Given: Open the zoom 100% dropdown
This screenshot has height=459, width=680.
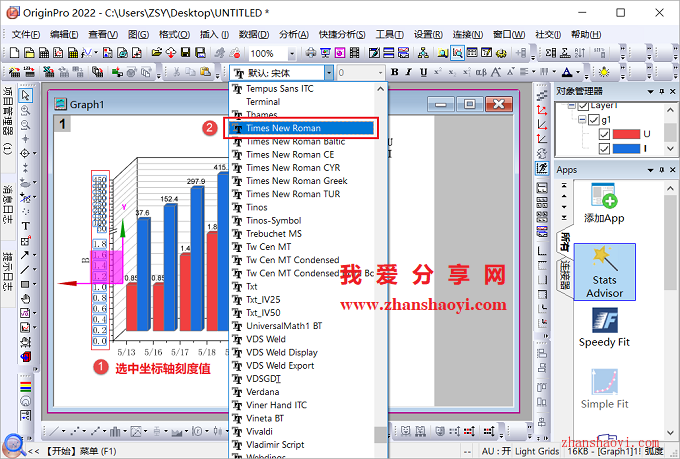Looking at the screenshot, I should pos(291,54).
